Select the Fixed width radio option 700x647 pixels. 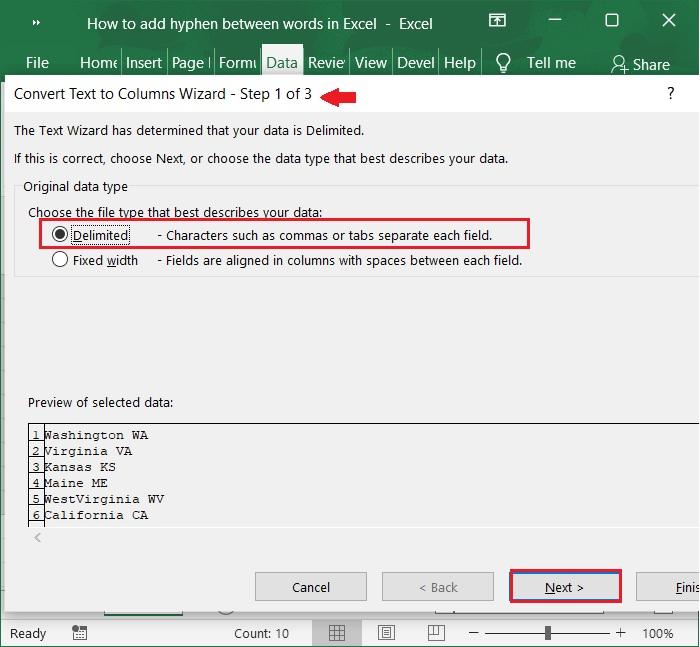[x=60, y=260]
